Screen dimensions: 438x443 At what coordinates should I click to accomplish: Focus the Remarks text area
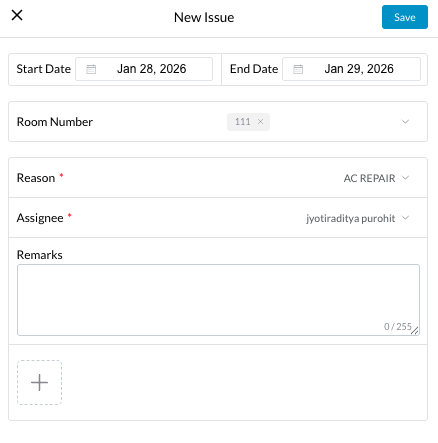218,300
